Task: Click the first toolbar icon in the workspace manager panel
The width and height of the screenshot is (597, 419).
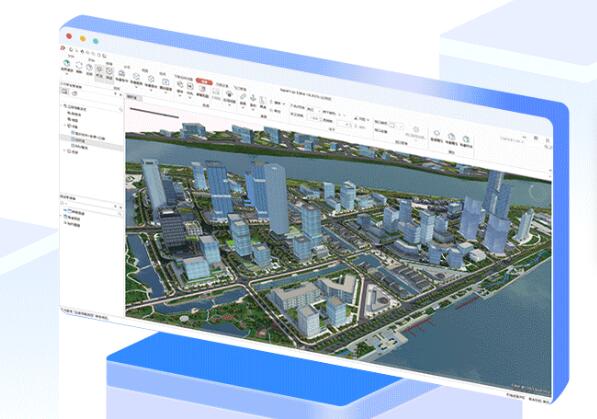Action: tap(65, 92)
